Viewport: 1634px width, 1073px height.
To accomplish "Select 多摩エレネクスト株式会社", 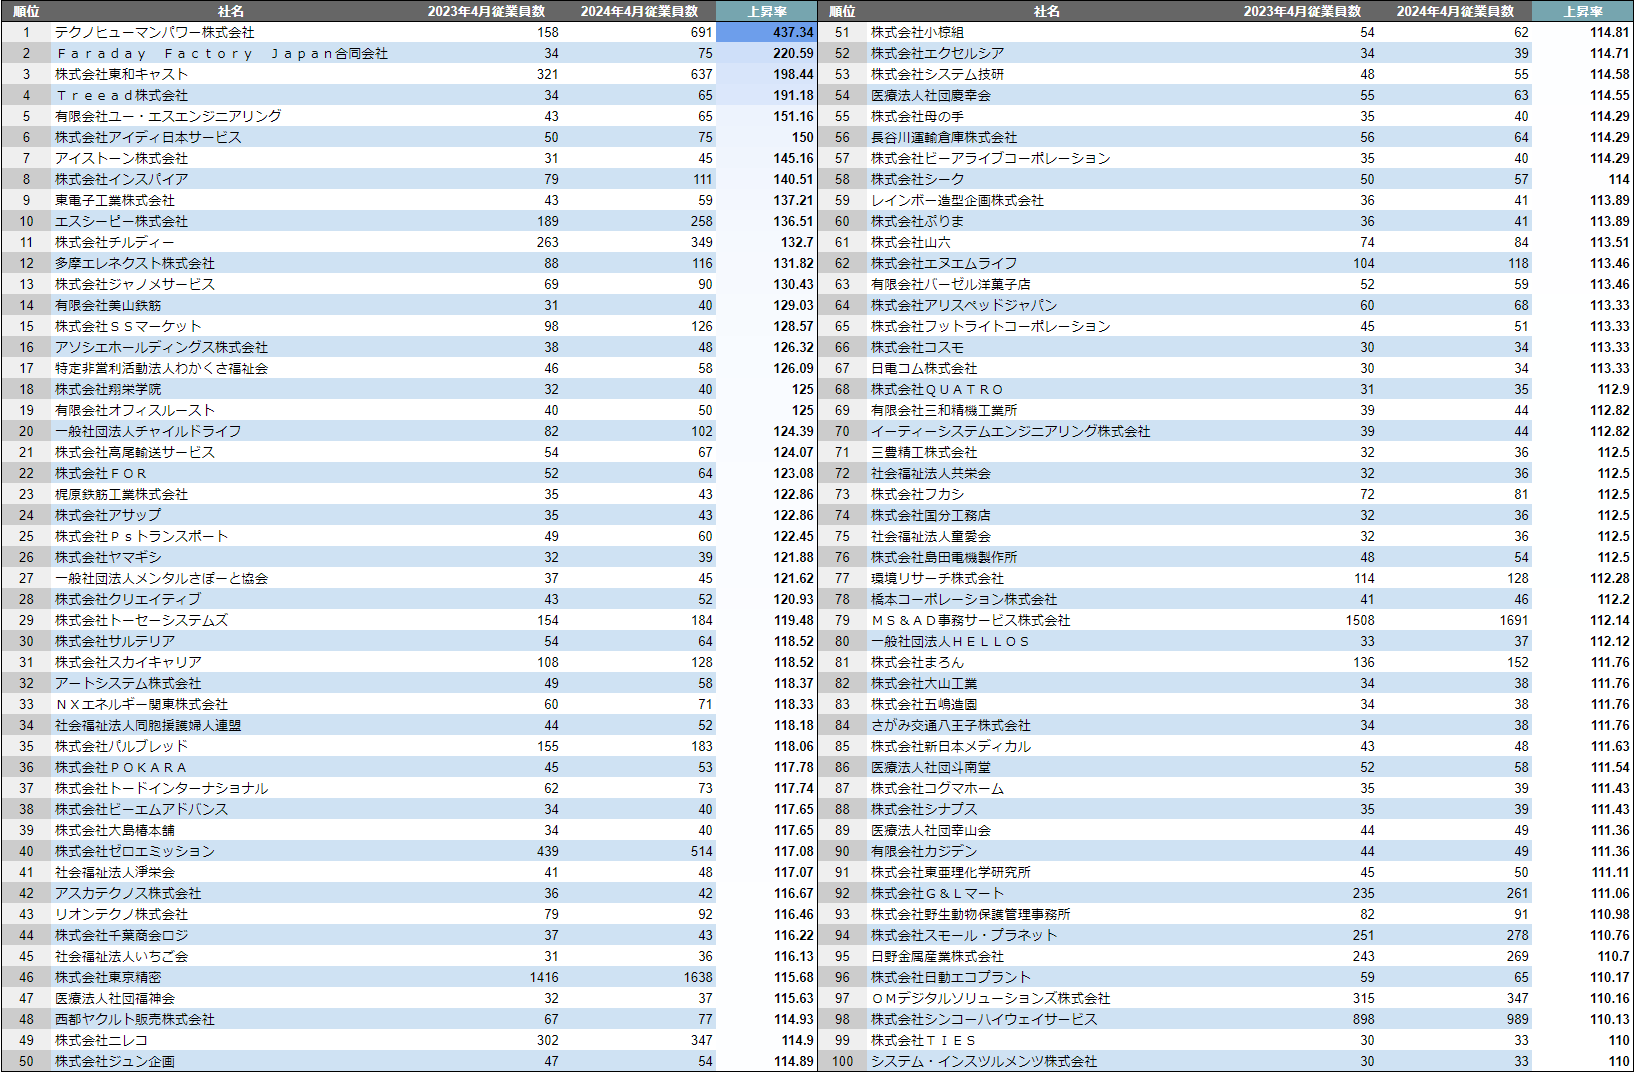I will pos(135,263).
